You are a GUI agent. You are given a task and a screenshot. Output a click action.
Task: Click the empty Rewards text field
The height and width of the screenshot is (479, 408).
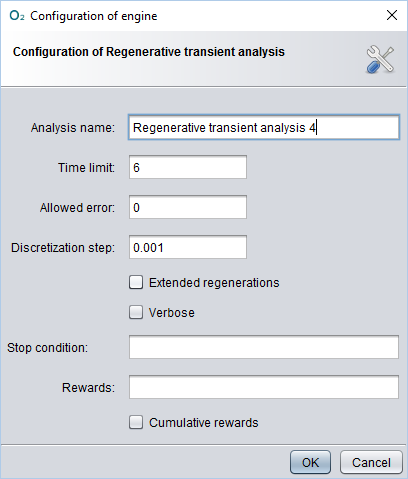(264, 387)
